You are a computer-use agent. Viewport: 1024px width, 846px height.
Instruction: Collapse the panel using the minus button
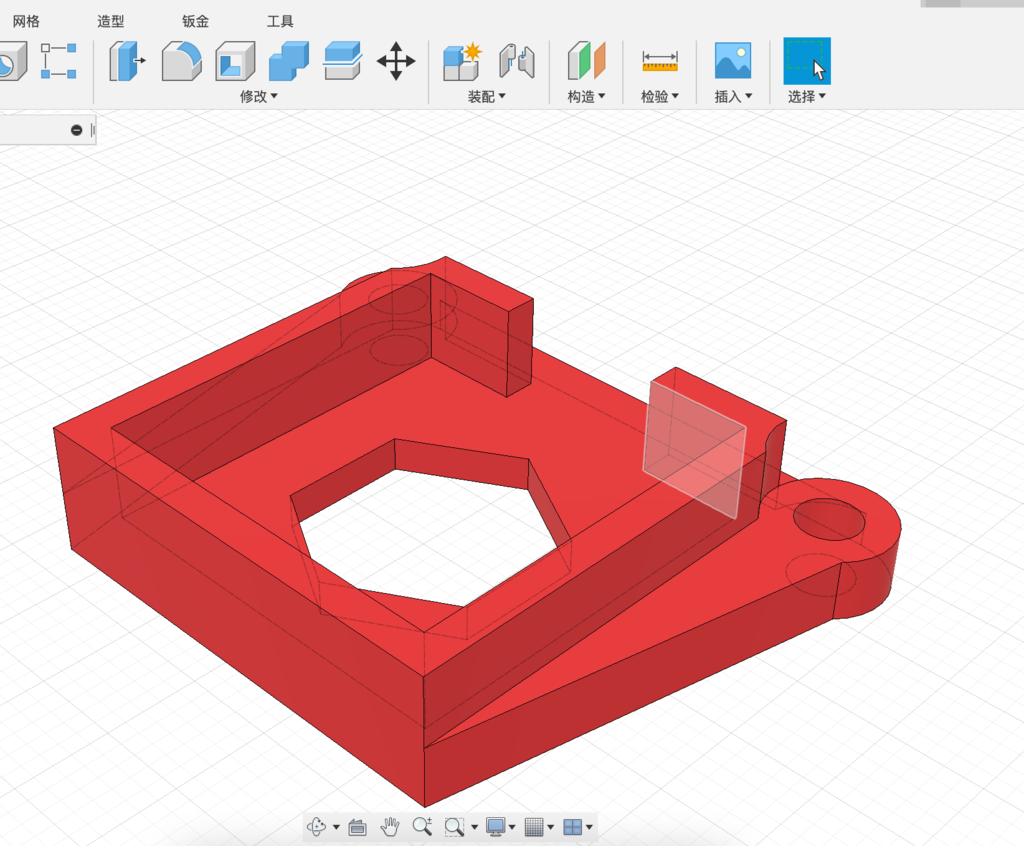click(x=76, y=129)
